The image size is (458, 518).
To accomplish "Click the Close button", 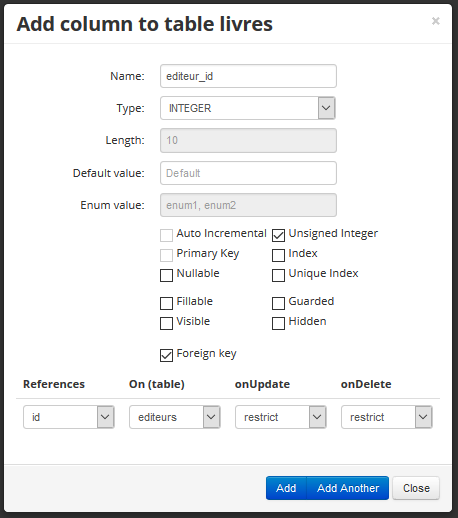I will click(x=416, y=488).
